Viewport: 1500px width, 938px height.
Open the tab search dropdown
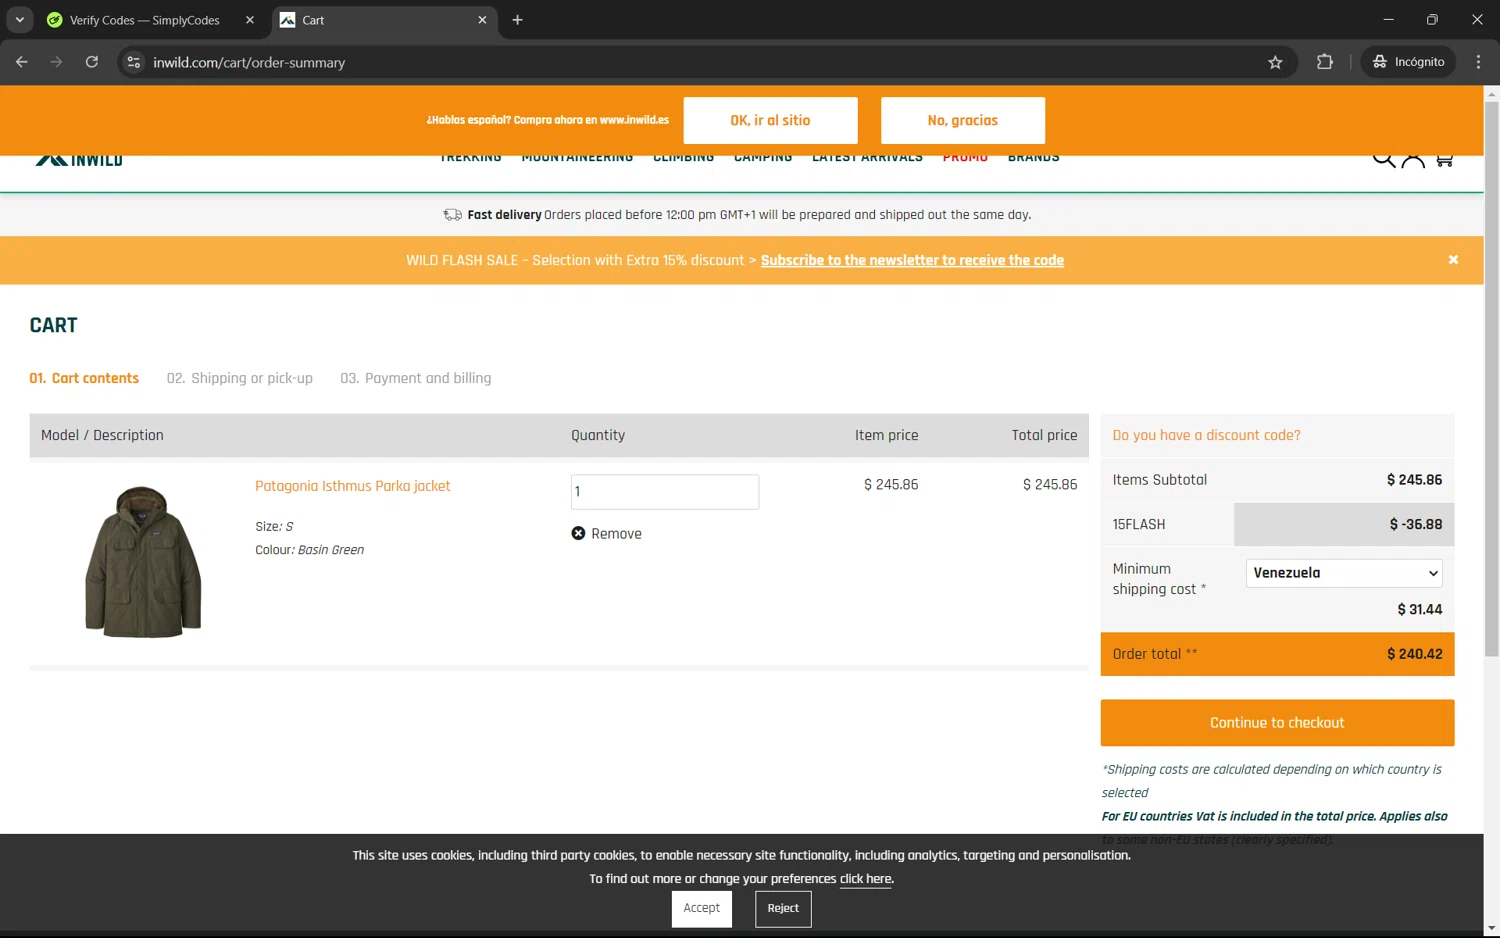pyautogui.click(x=20, y=20)
